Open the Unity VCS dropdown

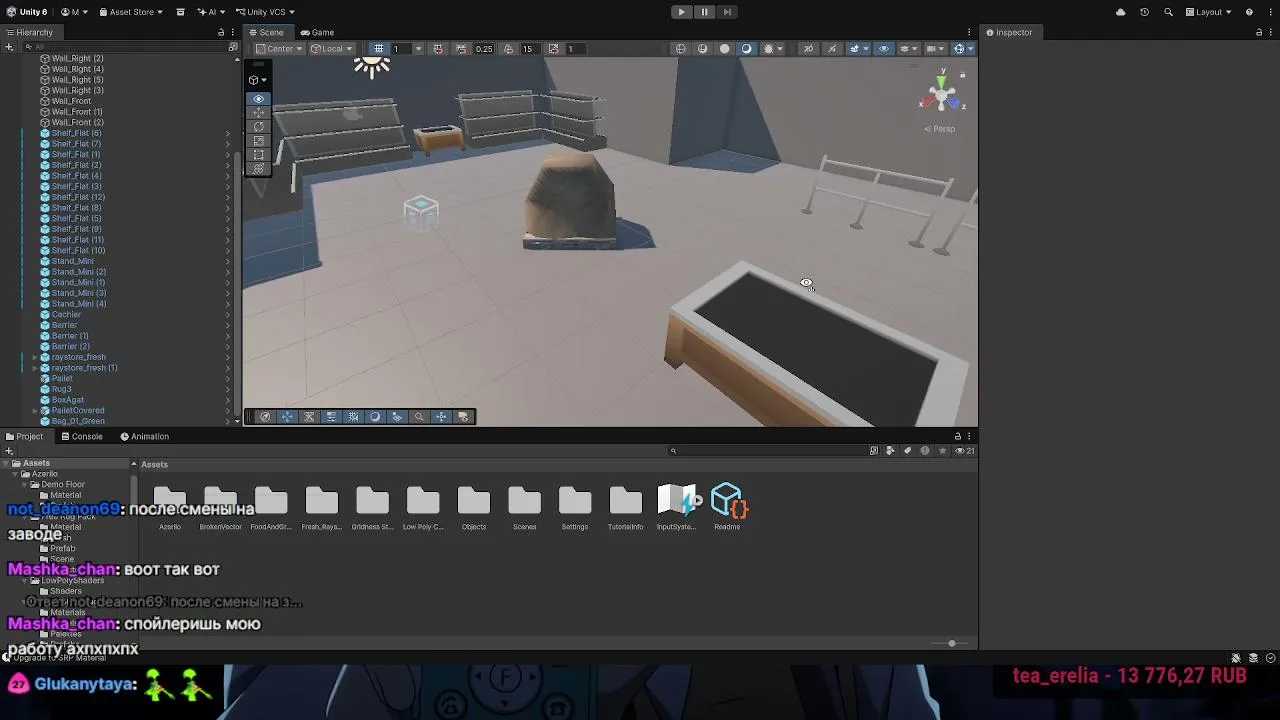coord(264,12)
